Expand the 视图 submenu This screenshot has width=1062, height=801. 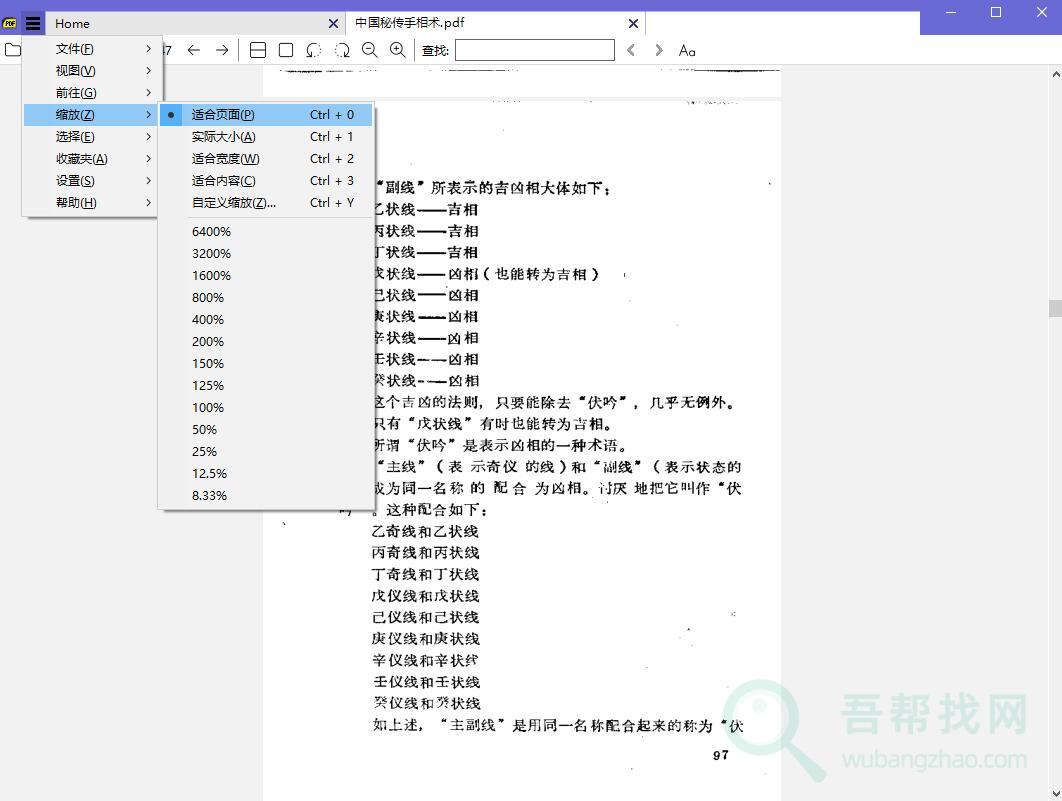(90, 70)
